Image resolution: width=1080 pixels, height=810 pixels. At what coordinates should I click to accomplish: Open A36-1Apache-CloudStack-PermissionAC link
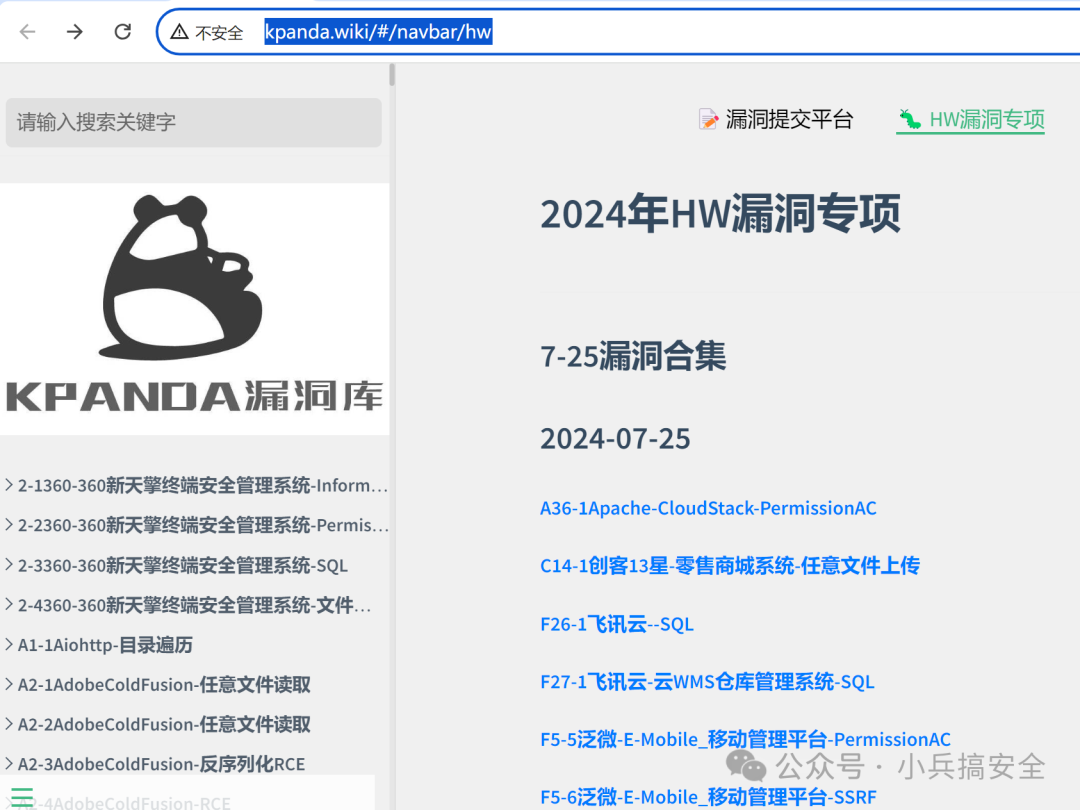708,508
